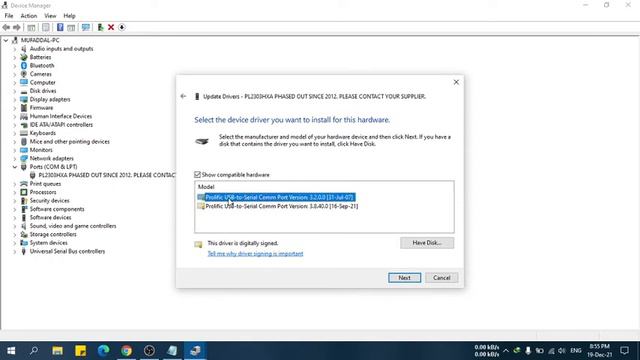
Task: Select Mice and other pointing devices
Action: click(70, 142)
